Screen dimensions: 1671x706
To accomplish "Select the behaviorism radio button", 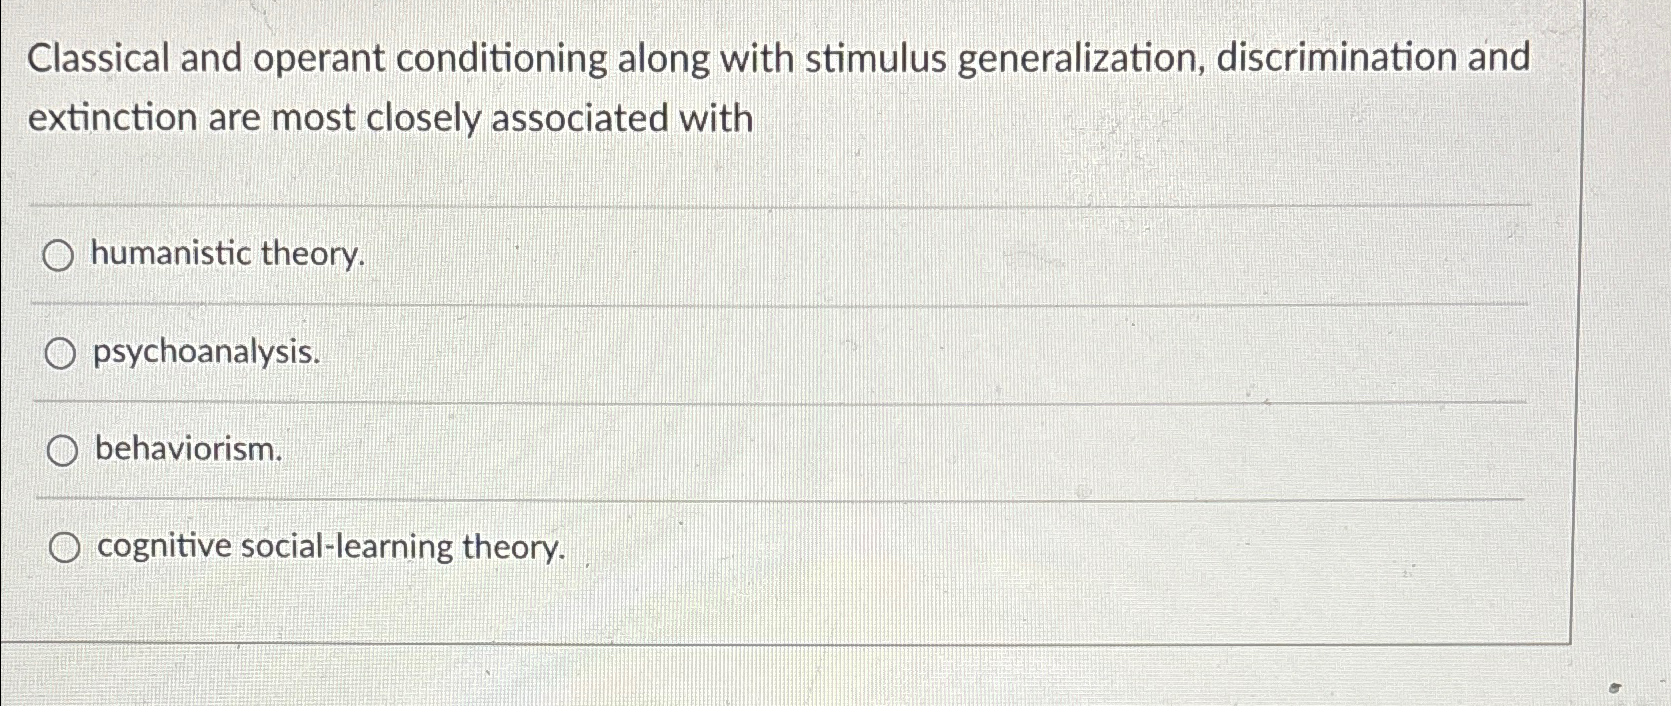I will pyautogui.click(x=61, y=450).
